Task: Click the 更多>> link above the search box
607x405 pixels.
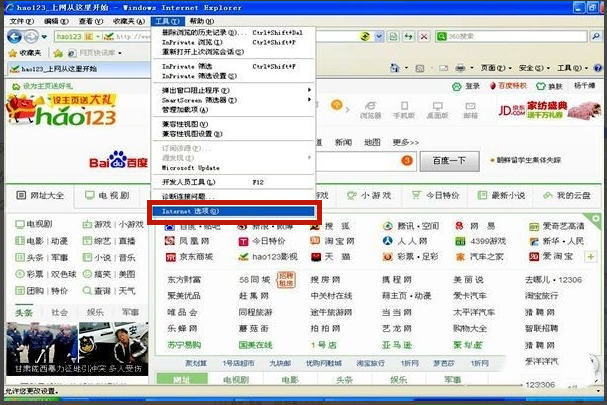Action: pos(406,142)
